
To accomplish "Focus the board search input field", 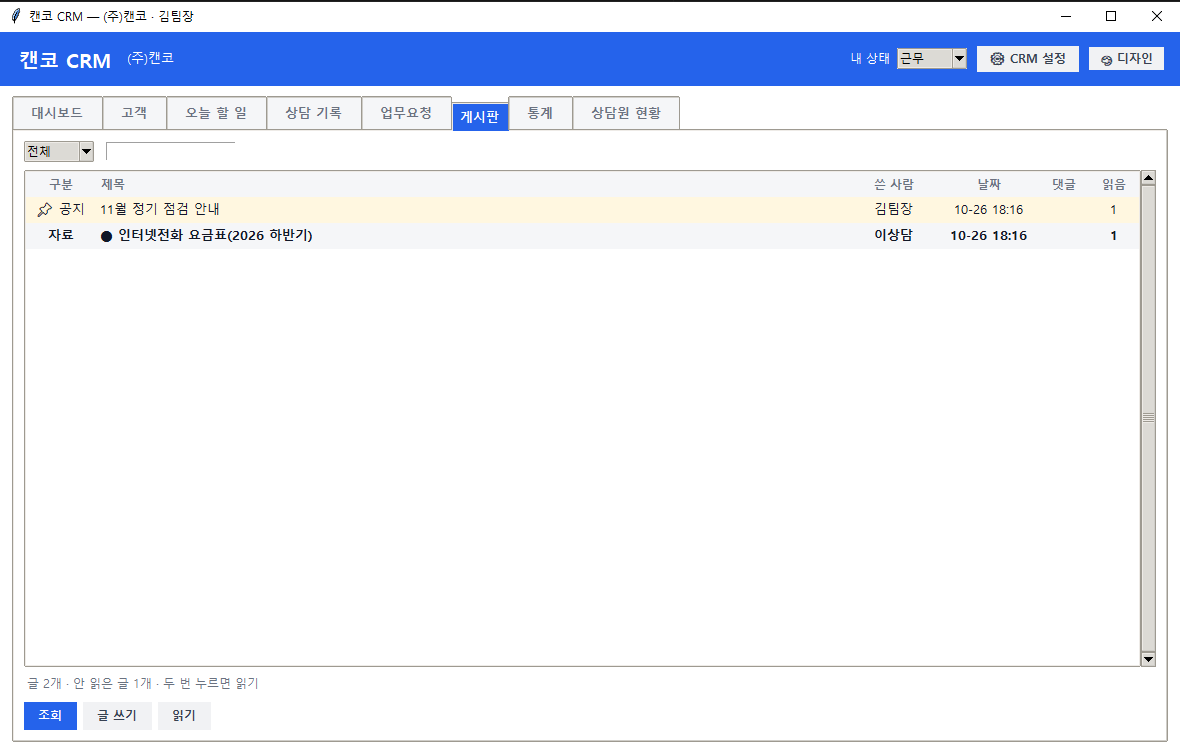I will [x=171, y=151].
